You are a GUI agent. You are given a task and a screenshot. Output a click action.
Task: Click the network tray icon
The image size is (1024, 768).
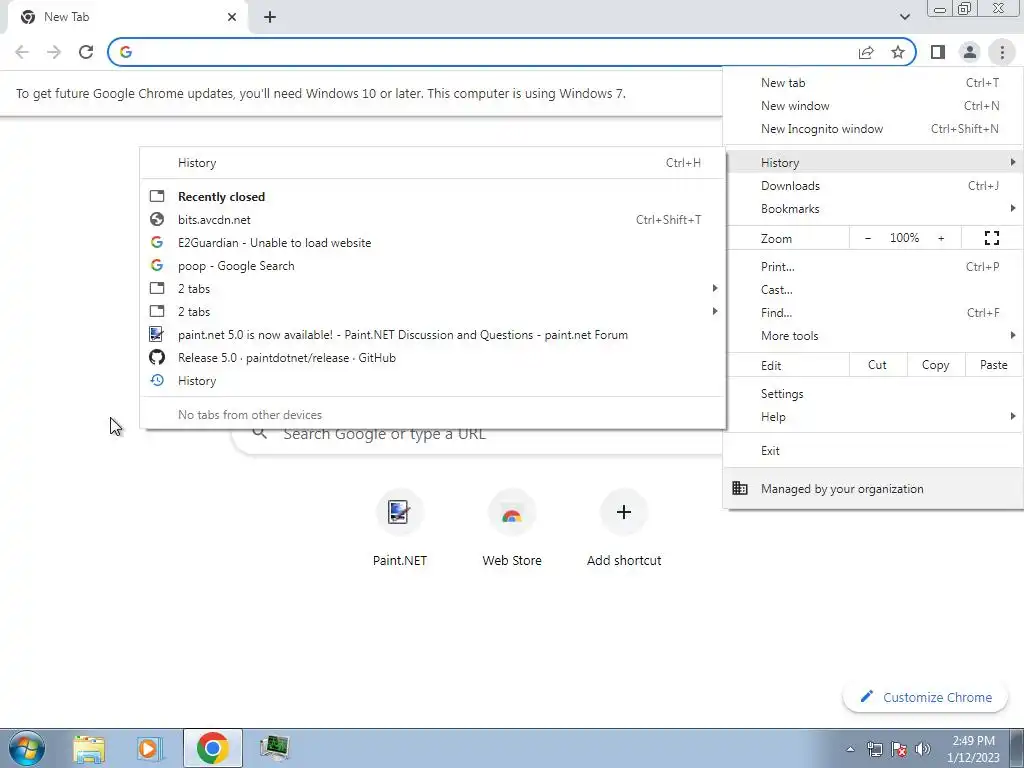pos(874,749)
